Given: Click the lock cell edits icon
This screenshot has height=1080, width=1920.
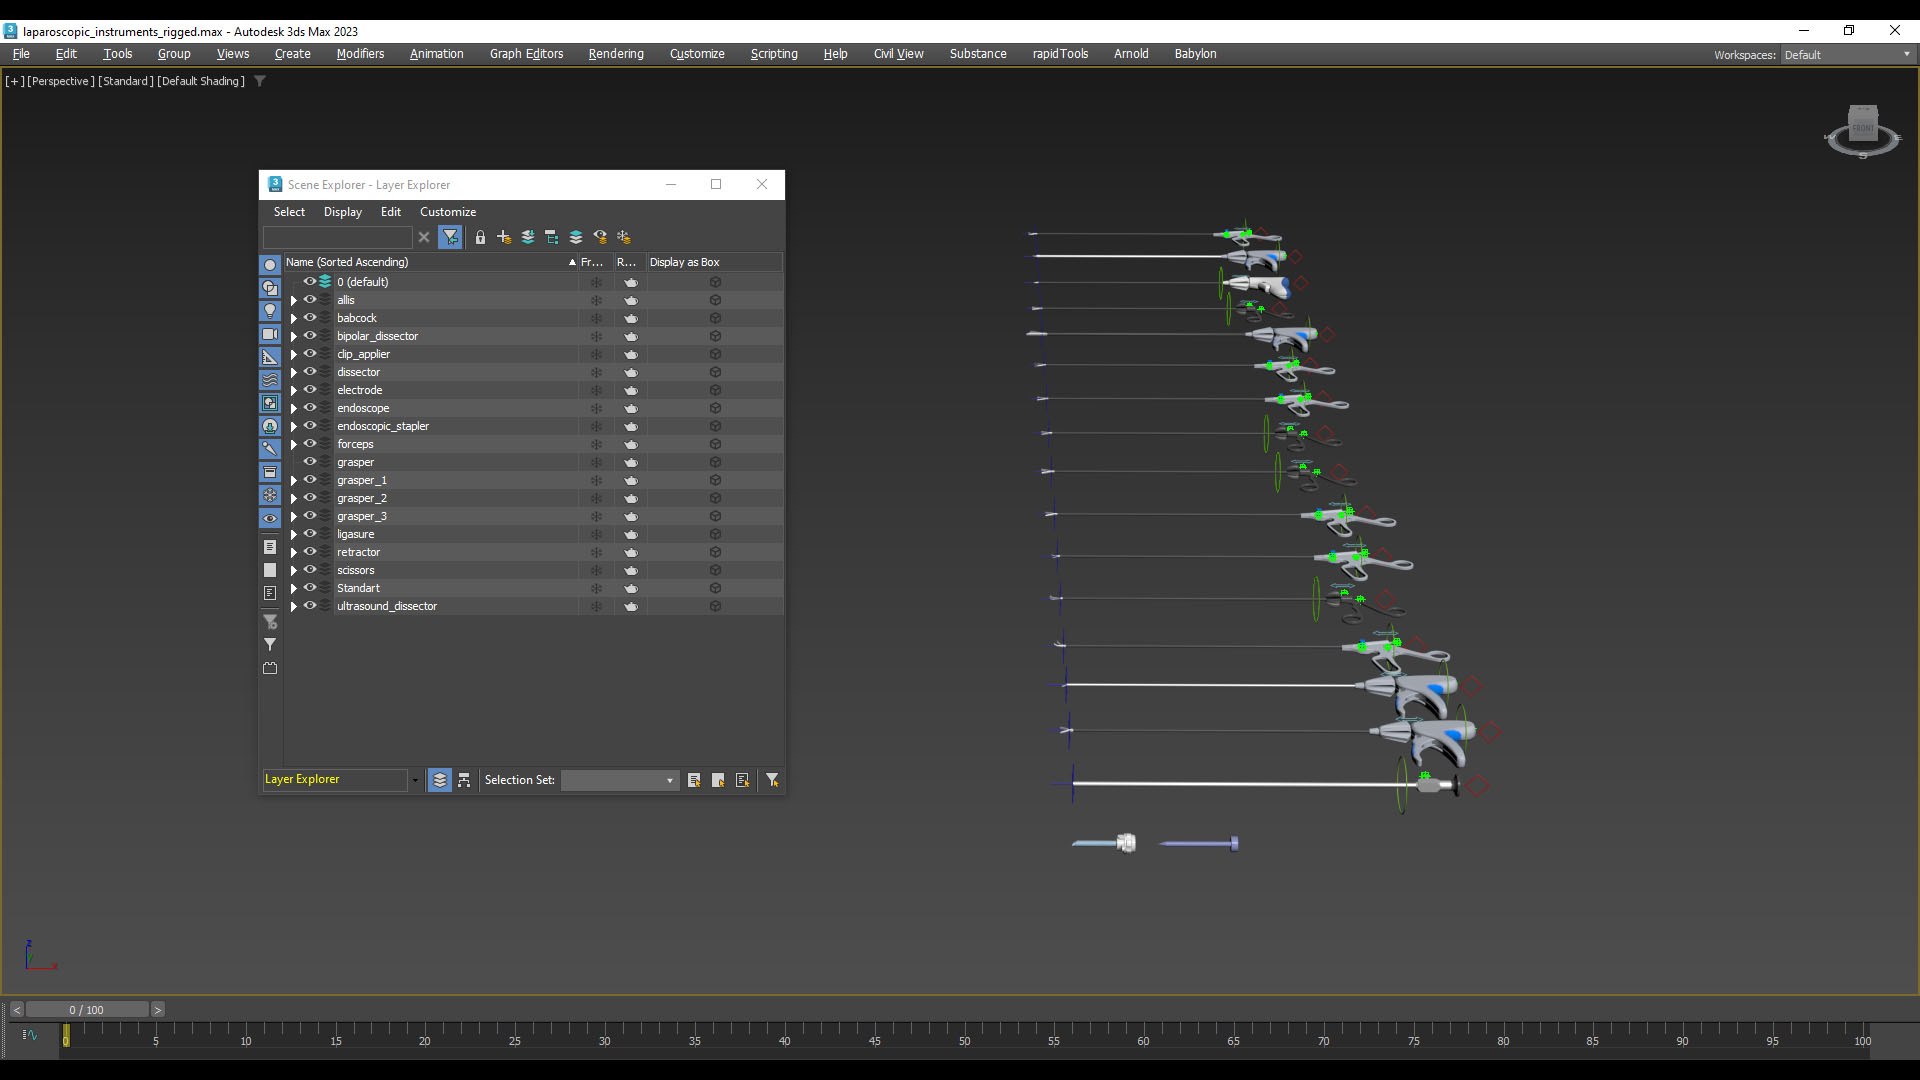Looking at the screenshot, I should tap(480, 237).
